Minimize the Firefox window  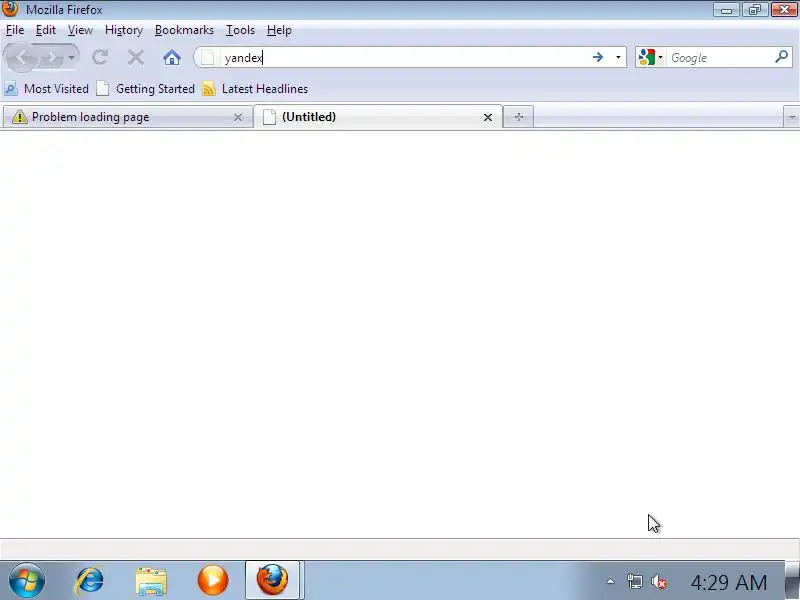tap(727, 10)
